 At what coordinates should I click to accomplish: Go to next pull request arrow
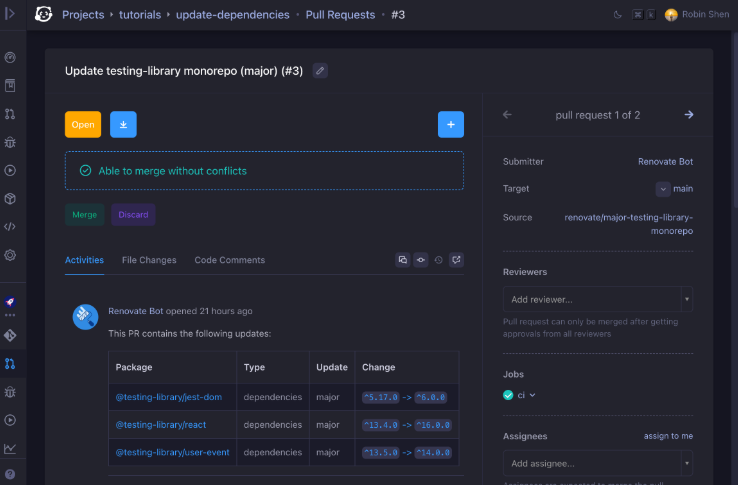689,114
